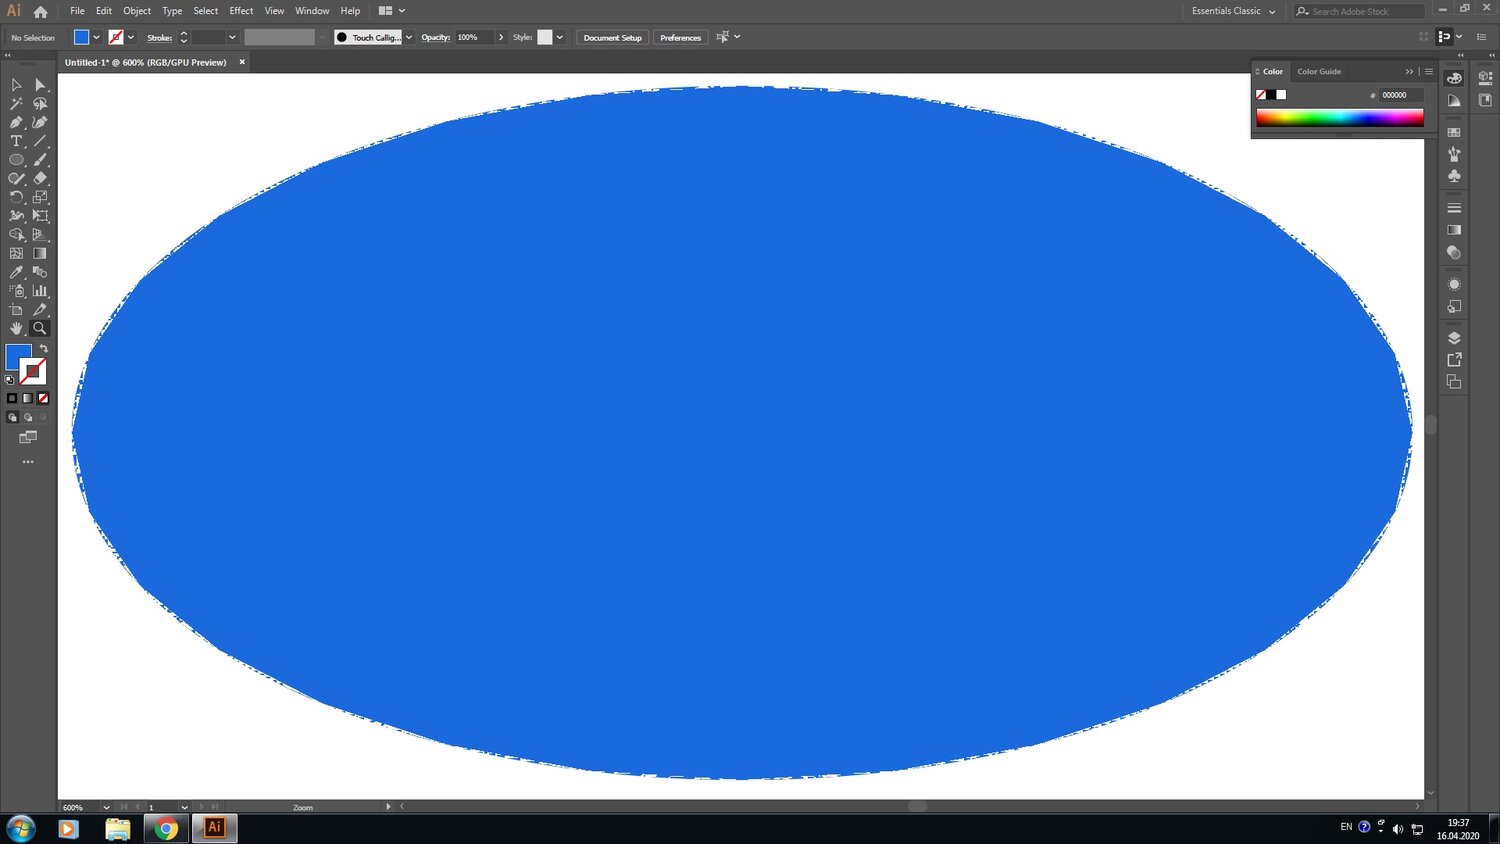
Task: Open the fill color dropdown in control bar
Action: coord(96,37)
